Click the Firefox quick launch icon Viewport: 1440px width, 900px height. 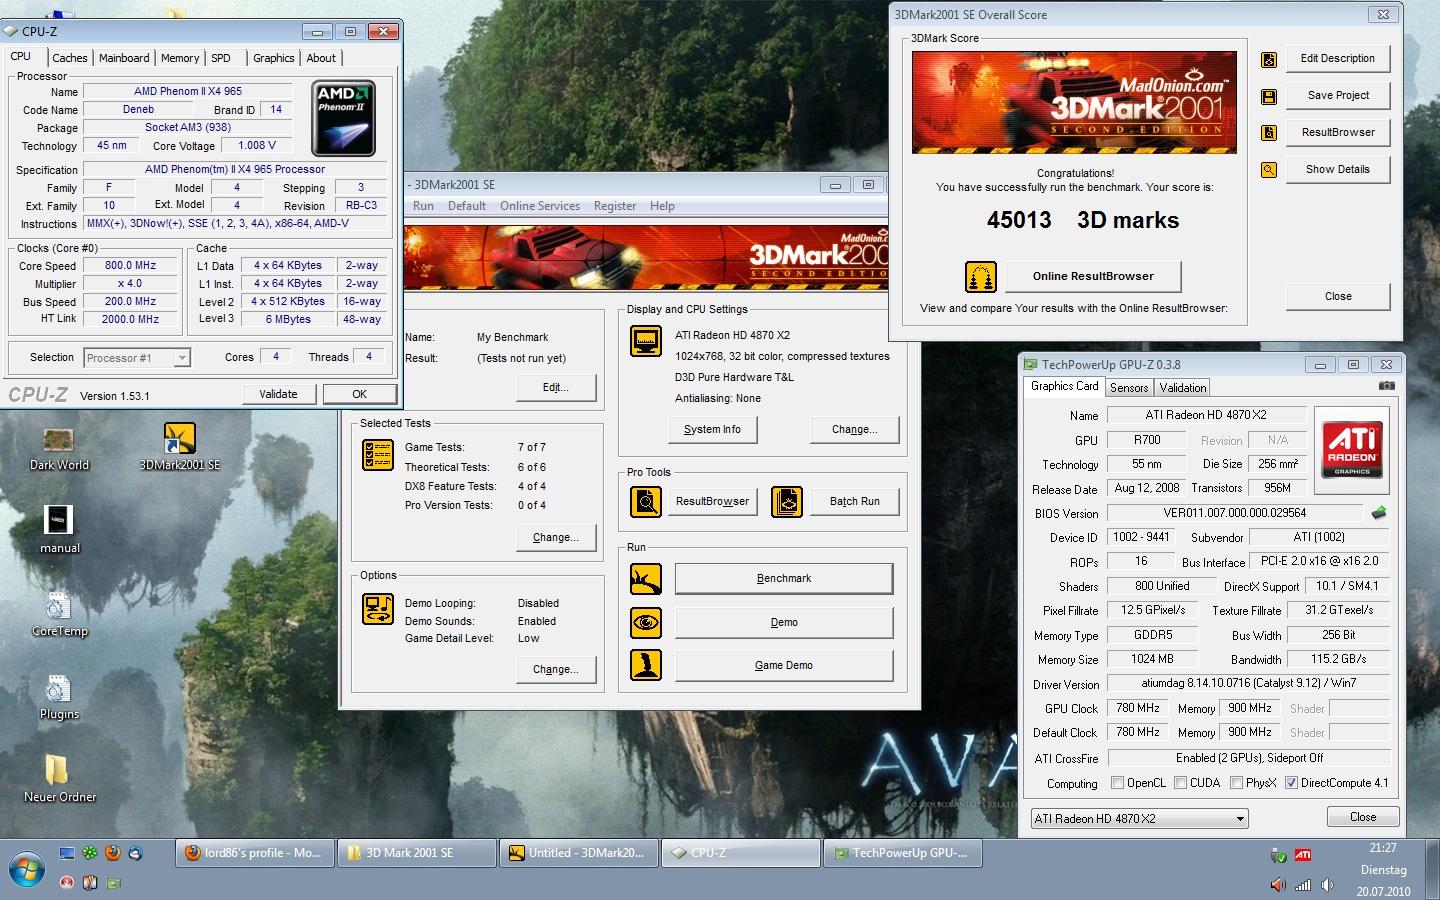(113, 853)
